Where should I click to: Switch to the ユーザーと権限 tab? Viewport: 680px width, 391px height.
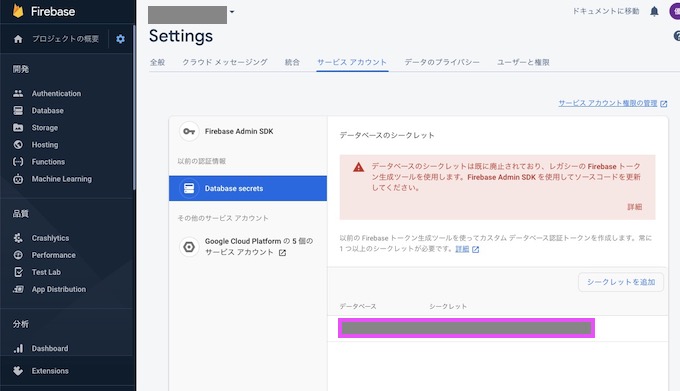pos(523,62)
